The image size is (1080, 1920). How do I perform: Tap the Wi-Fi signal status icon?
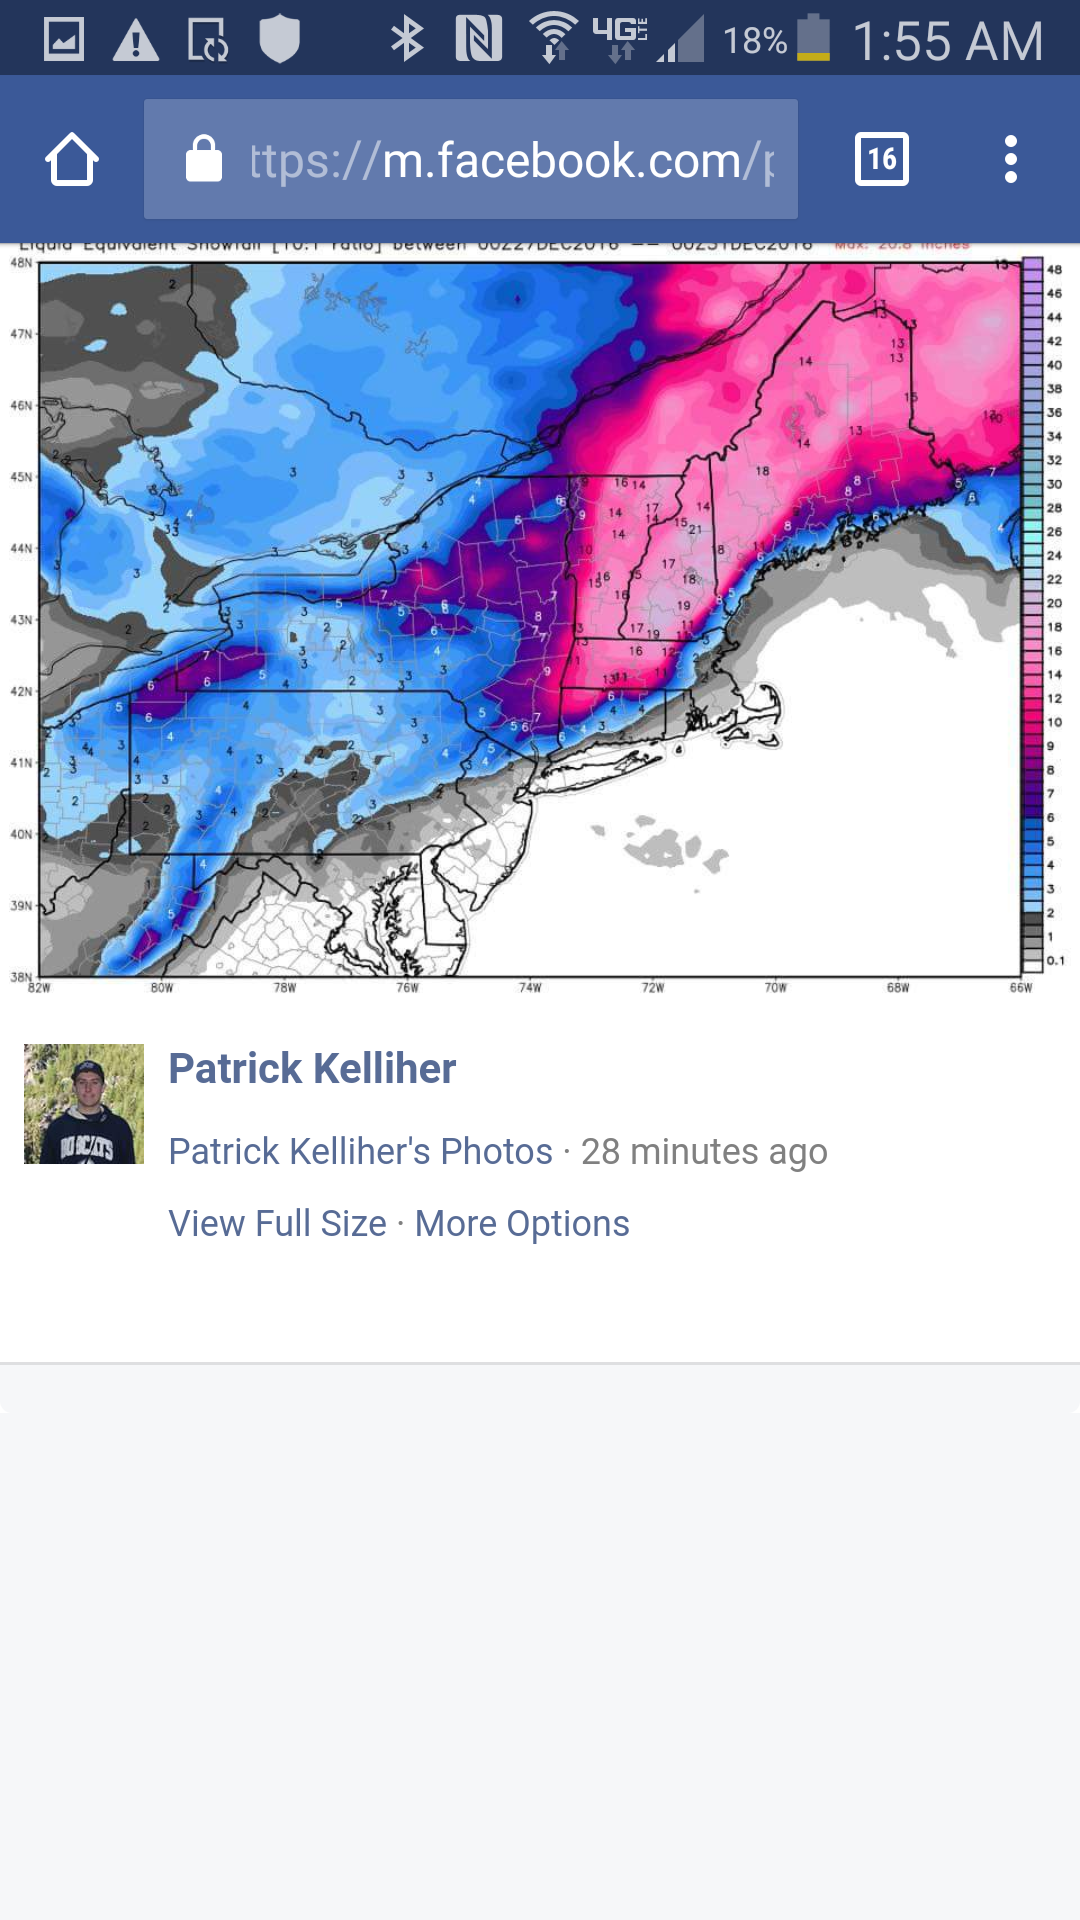[553, 39]
